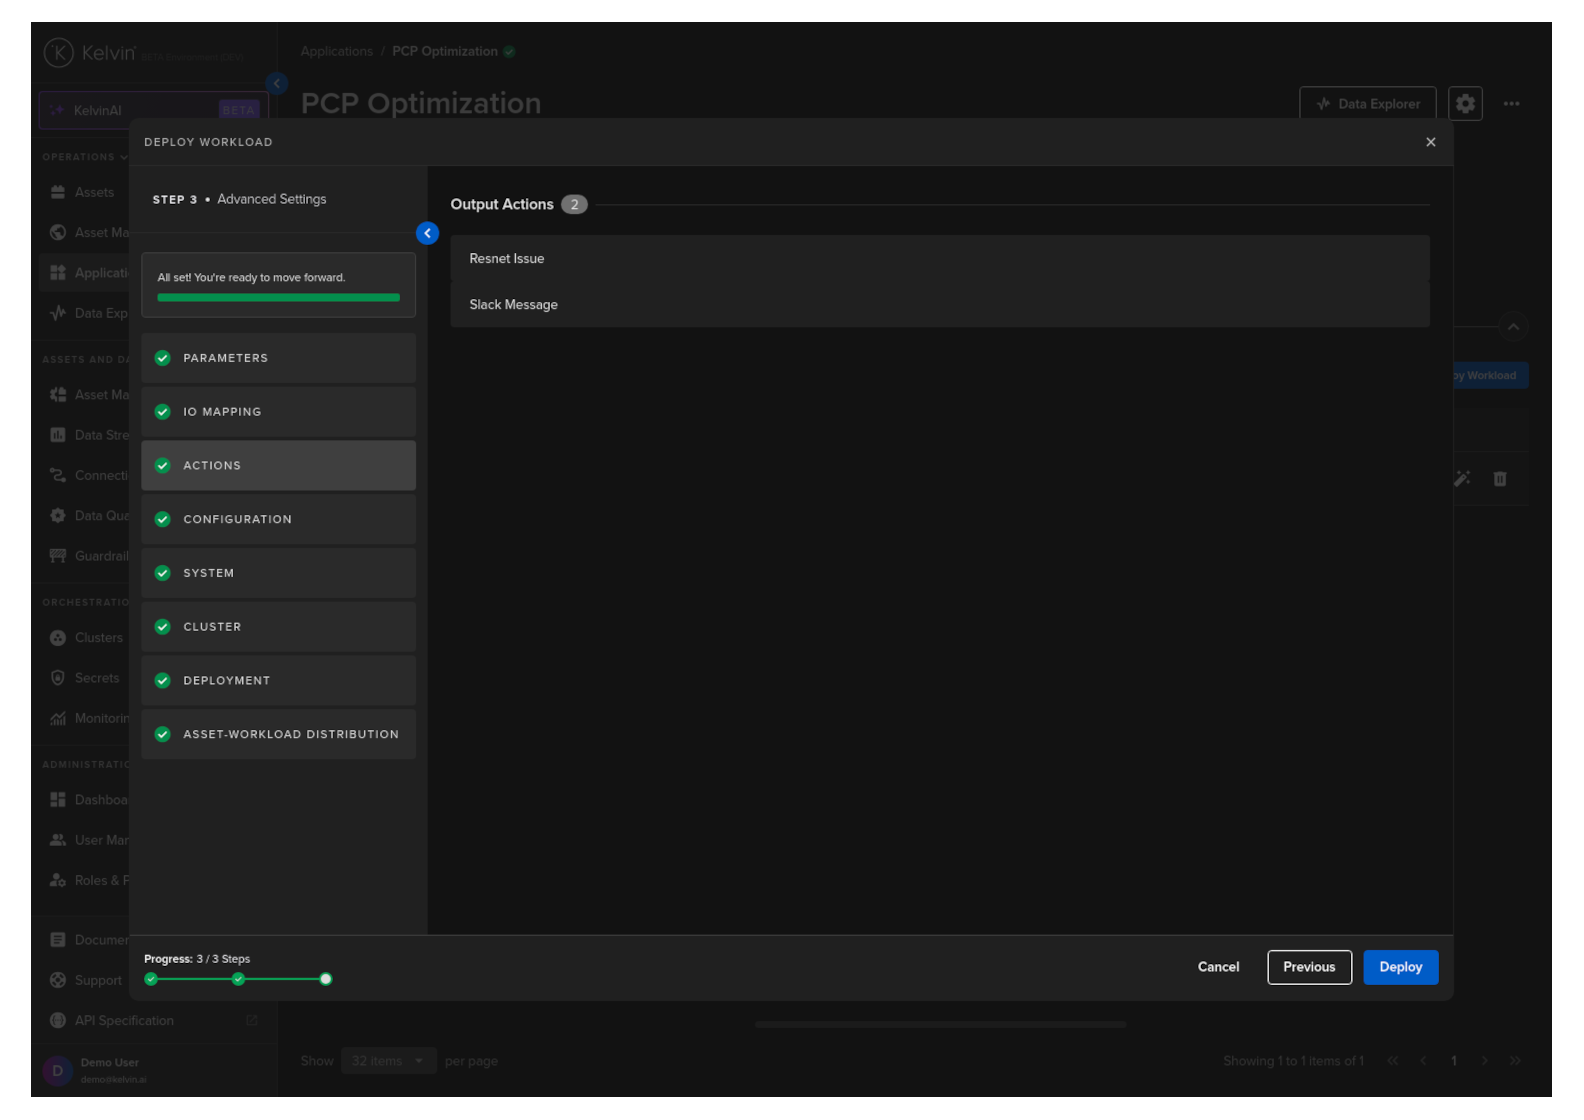Go to the last page of results
Viewport: 1584px width, 1120px height.
coord(1515,1061)
